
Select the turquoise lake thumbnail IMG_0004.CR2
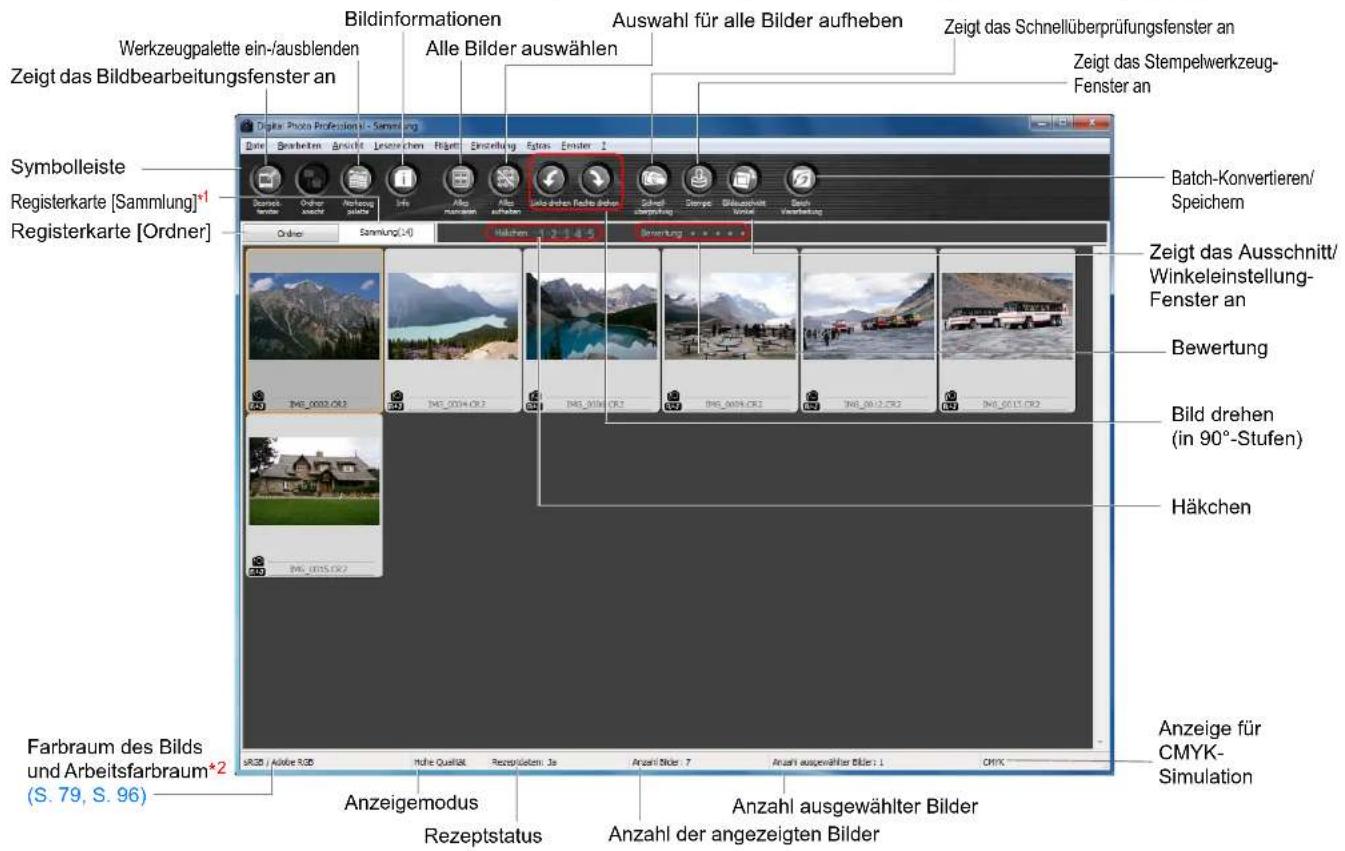tap(452, 331)
